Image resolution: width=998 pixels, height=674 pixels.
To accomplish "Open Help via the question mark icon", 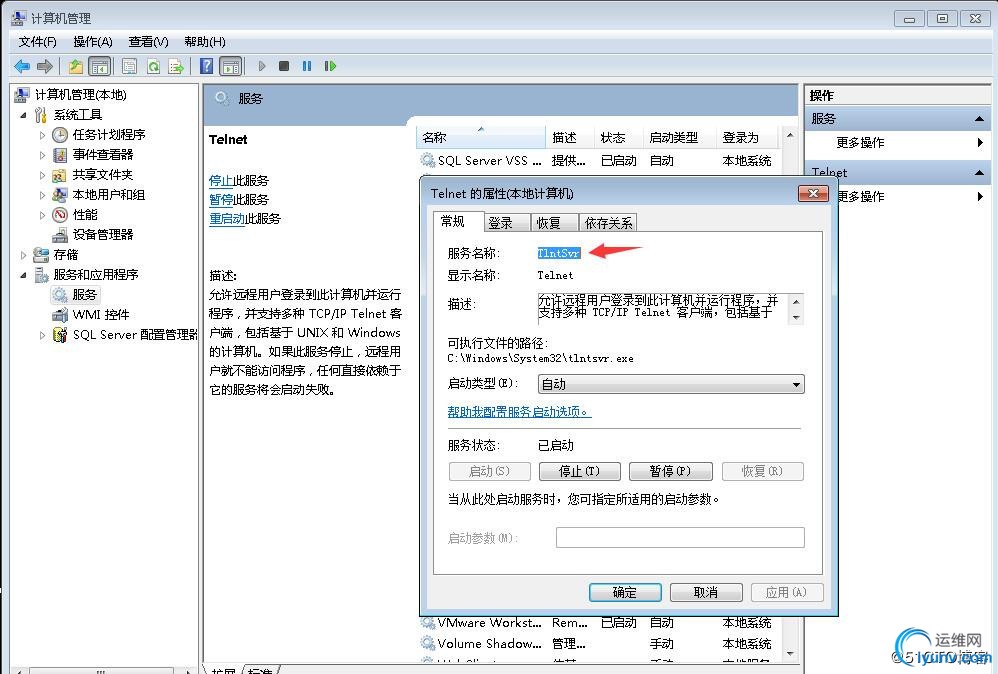I will [x=206, y=66].
